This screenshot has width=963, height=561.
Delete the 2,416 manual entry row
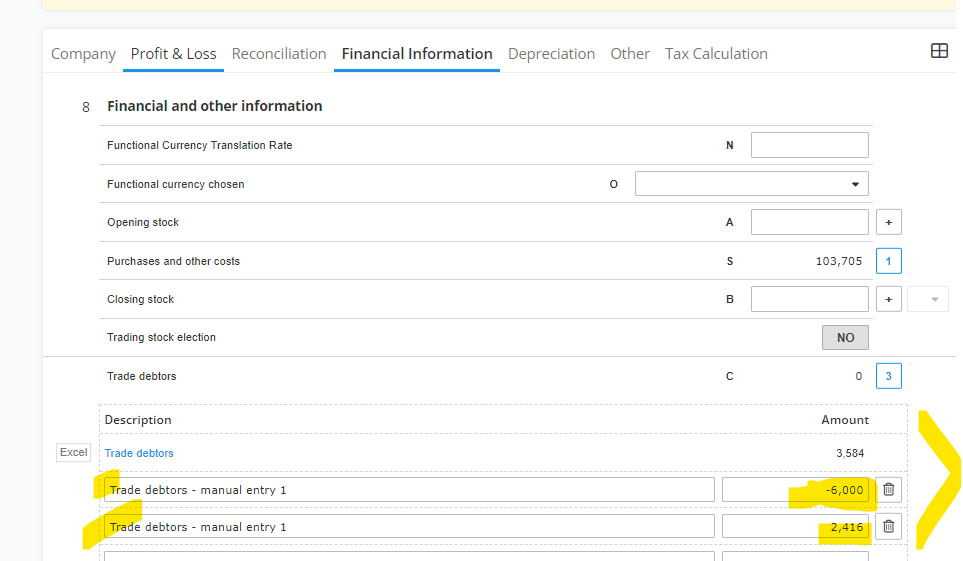pyautogui.click(x=888, y=527)
